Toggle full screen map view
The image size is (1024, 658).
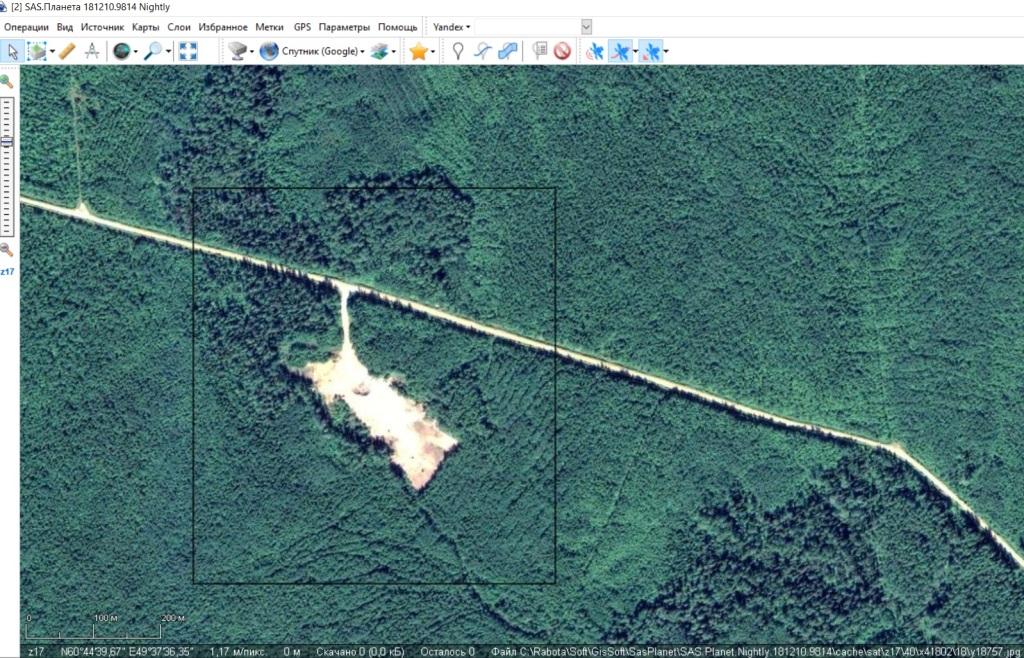[189, 51]
